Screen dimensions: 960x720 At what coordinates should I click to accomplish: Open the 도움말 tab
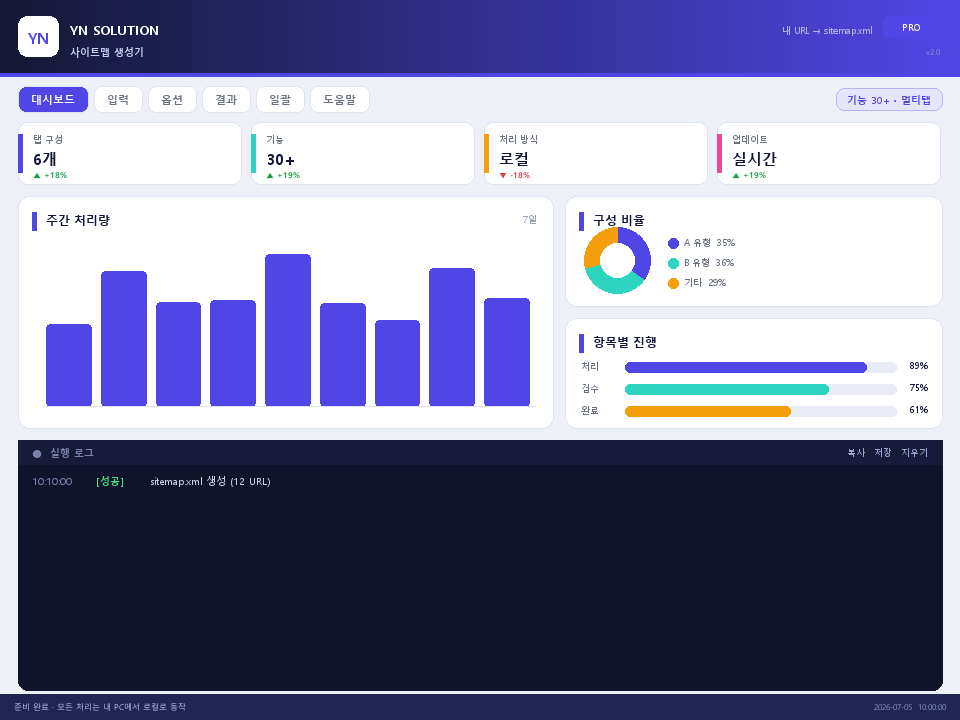(340, 100)
